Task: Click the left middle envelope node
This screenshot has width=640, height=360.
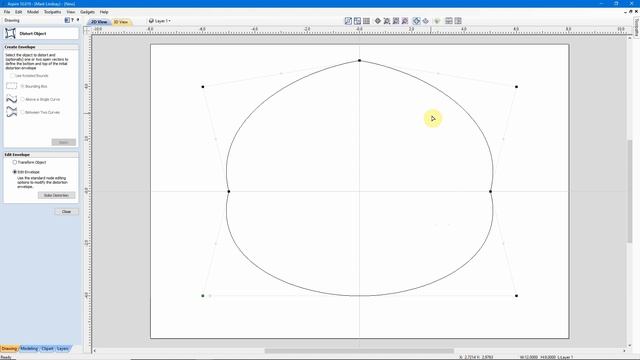Action: pos(229,191)
